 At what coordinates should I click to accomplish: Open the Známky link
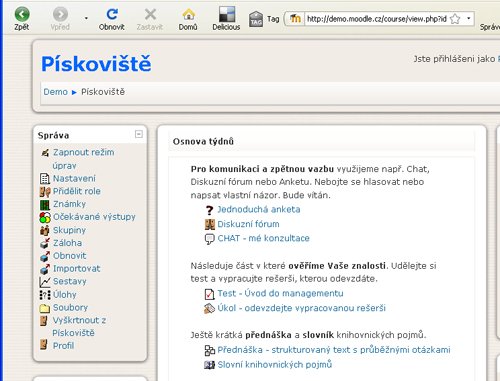[69, 204]
